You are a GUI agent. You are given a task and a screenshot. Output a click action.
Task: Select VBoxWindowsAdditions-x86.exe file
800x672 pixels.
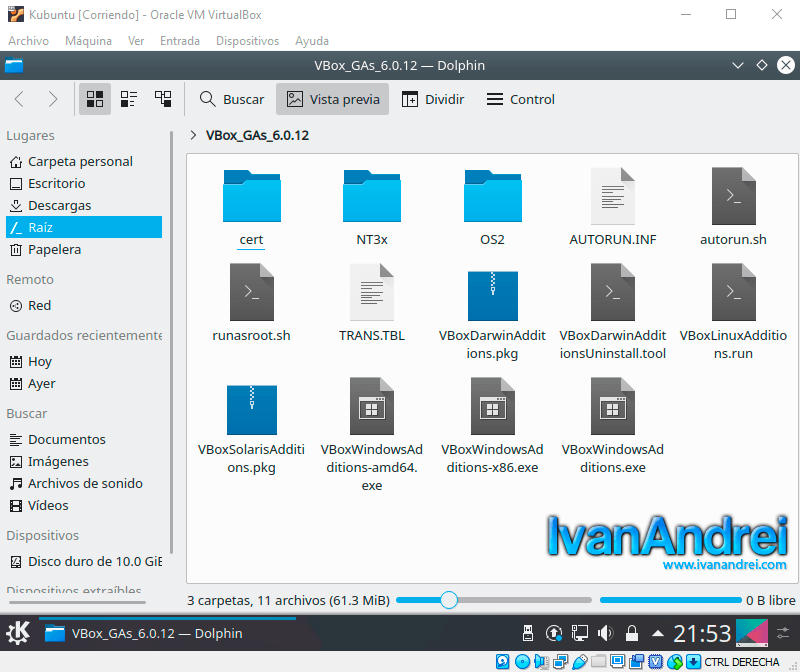point(492,427)
